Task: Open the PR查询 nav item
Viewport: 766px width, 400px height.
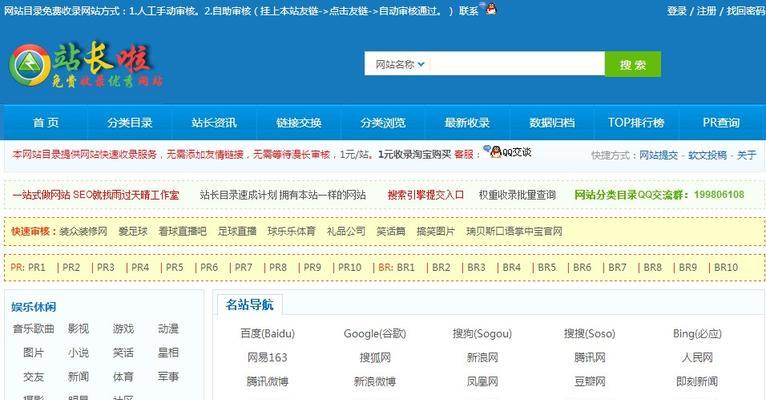Action: pos(721,123)
